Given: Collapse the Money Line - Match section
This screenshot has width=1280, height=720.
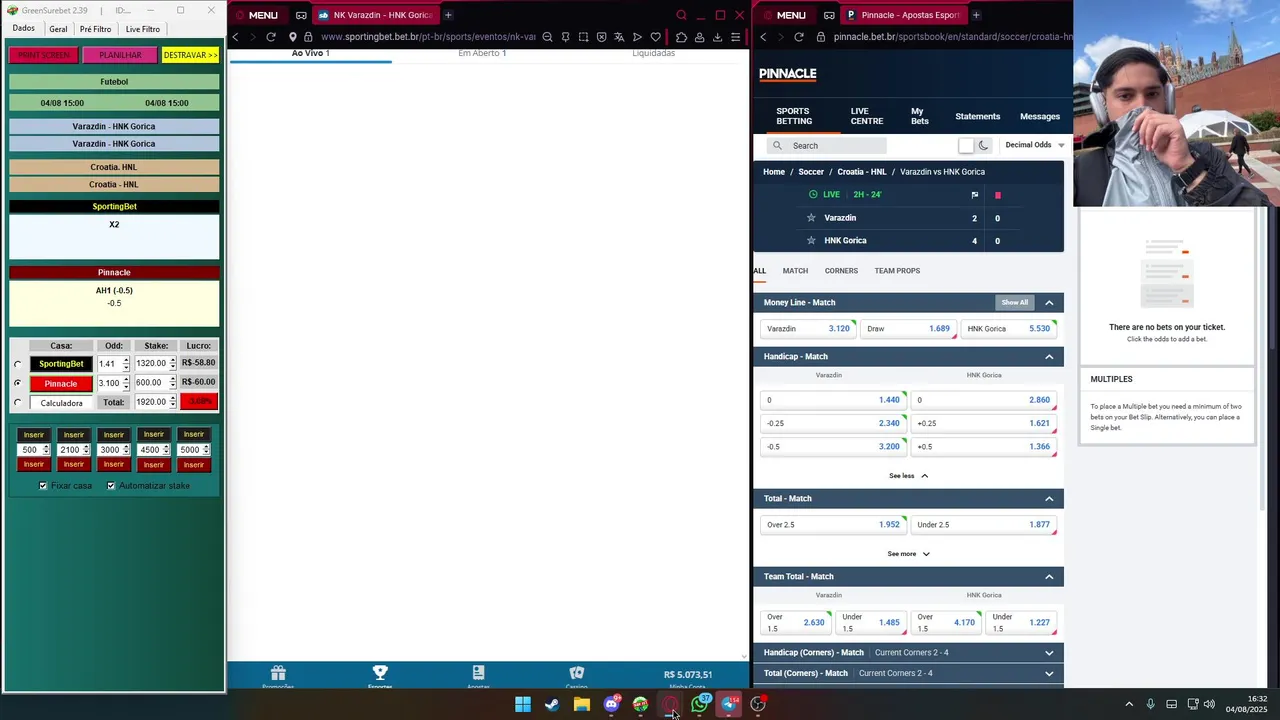Looking at the screenshot, I should pos(1049,303).
